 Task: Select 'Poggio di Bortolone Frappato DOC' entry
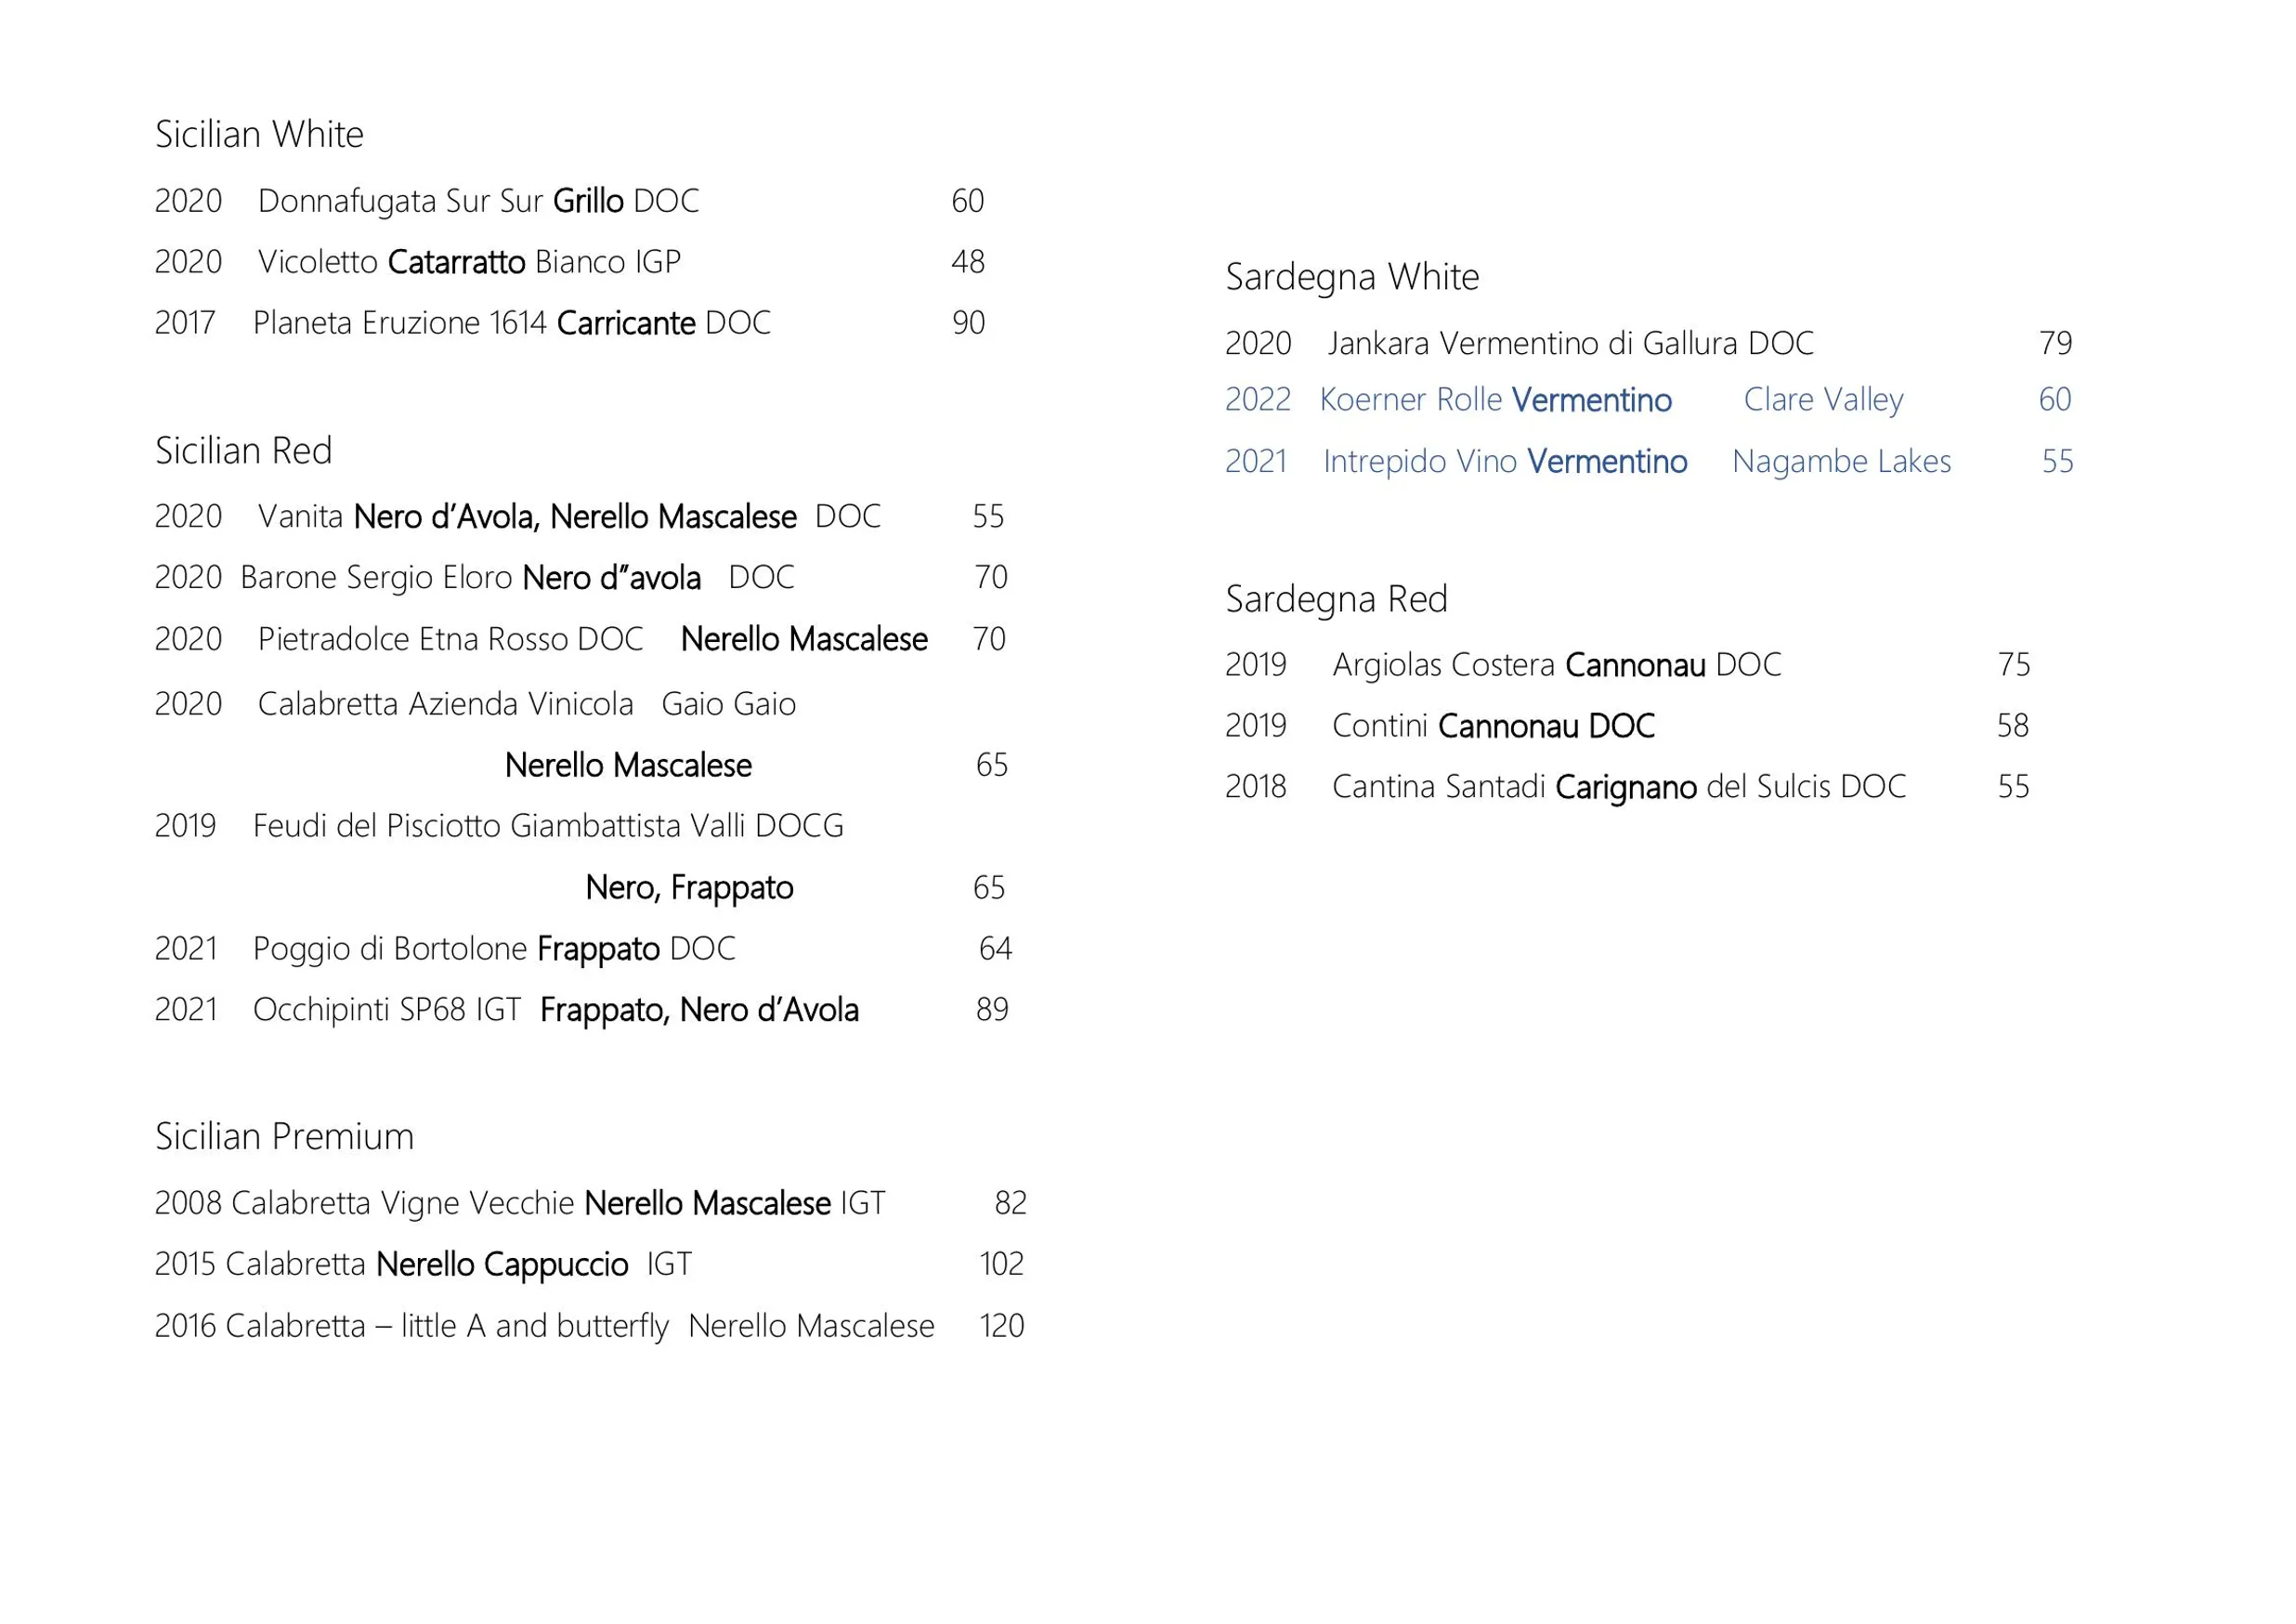click(x=494, y=949)
